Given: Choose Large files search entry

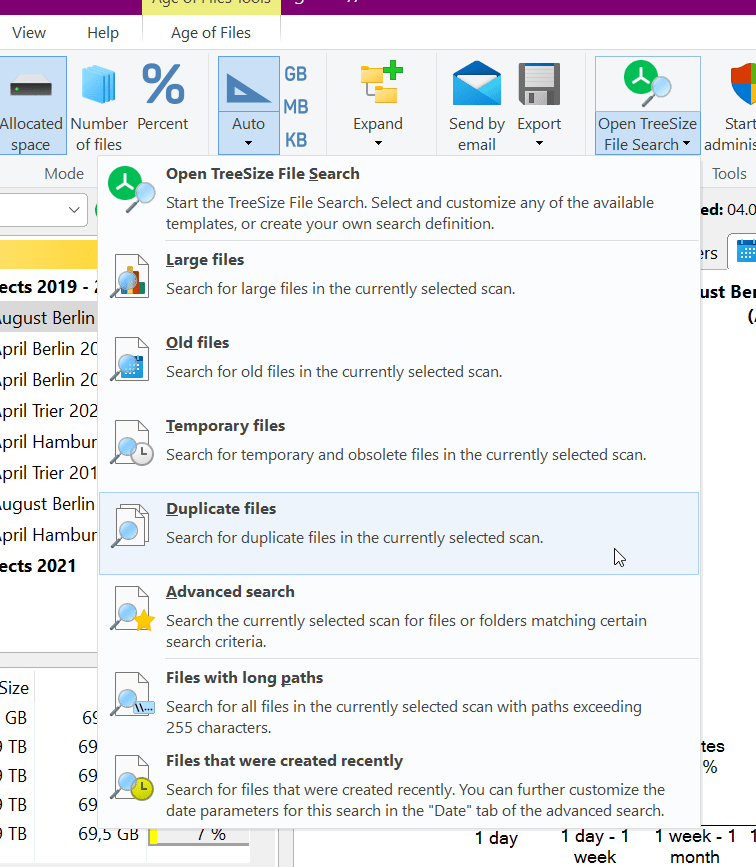Looking at the screenshot, I should point(205,260).
